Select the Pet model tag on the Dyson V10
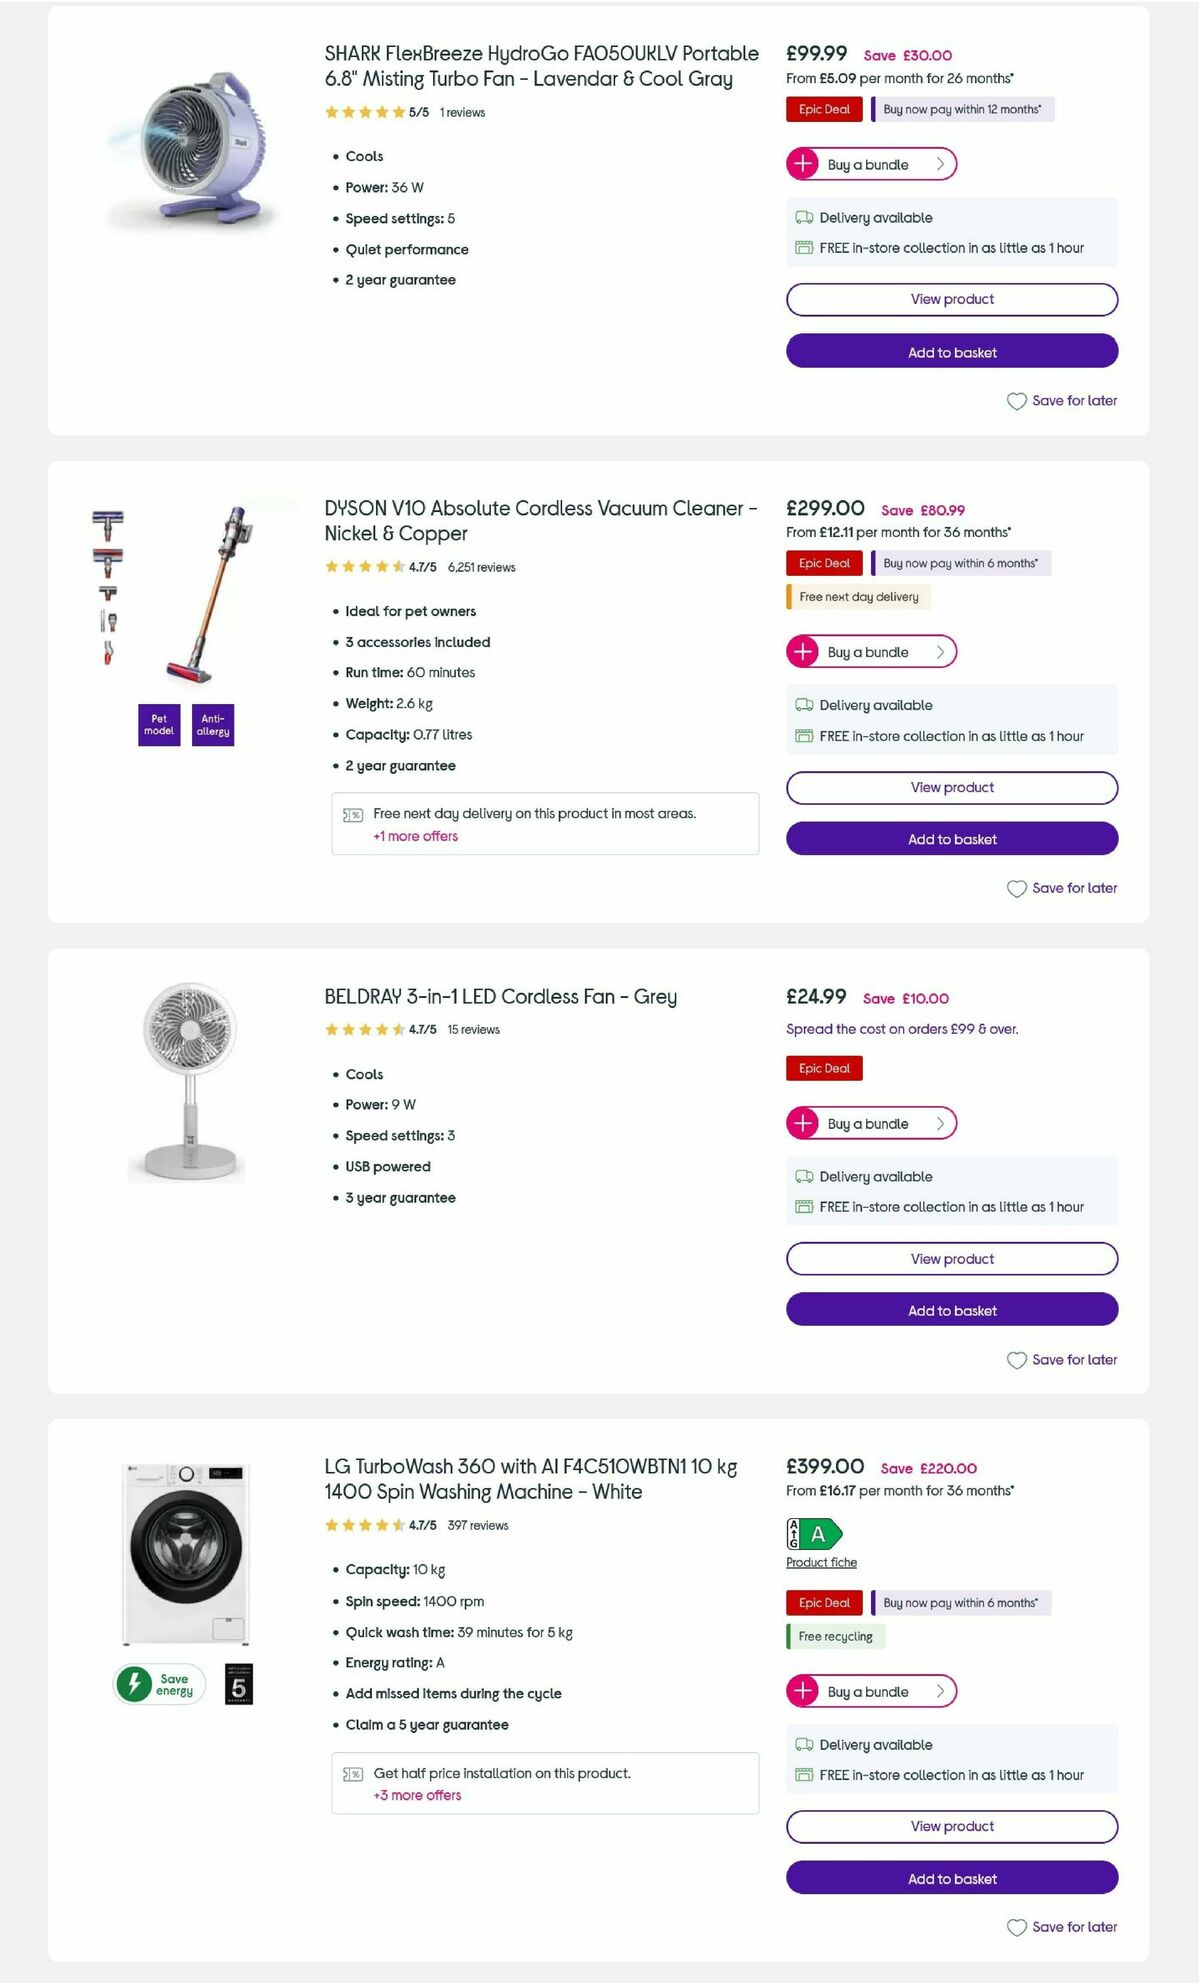Viewport: 1200px width, 1984px height. 158,724
